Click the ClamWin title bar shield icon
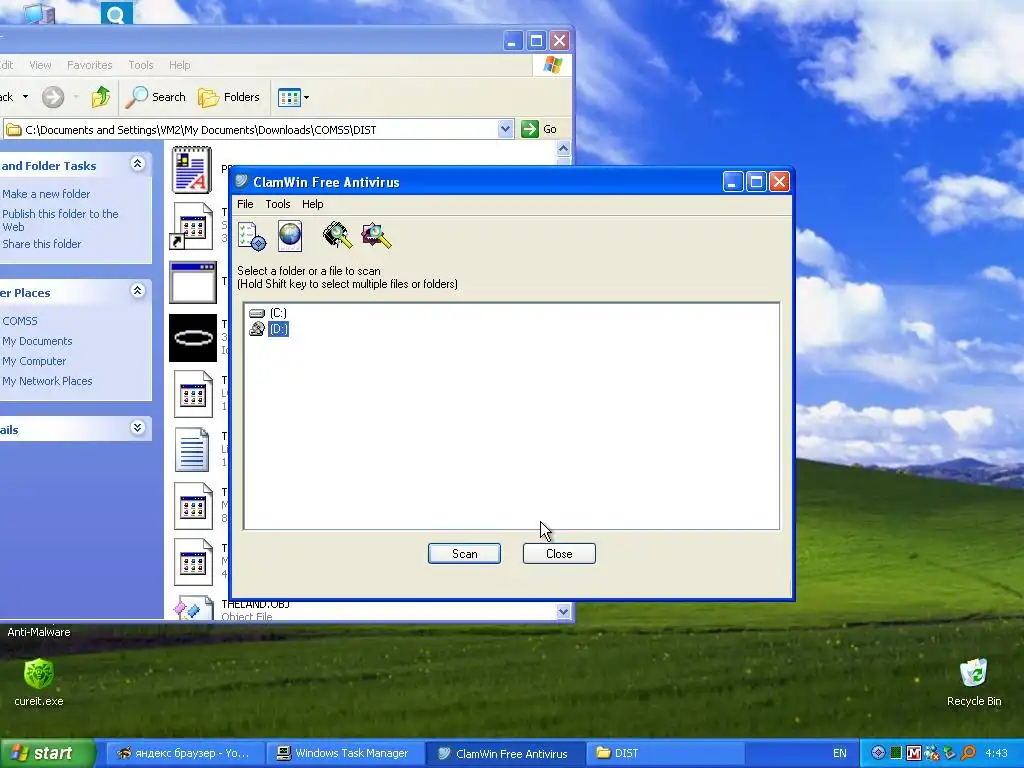This screenshot has width=1024, height=768. coord(242,182)
